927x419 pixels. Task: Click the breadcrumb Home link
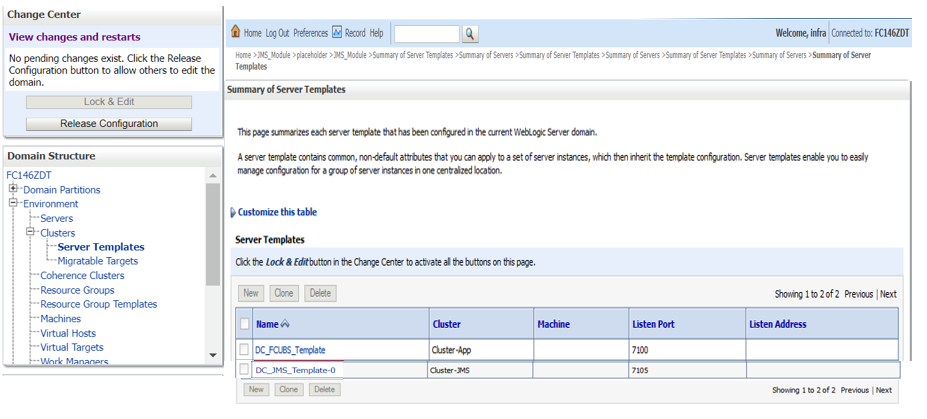243,55
